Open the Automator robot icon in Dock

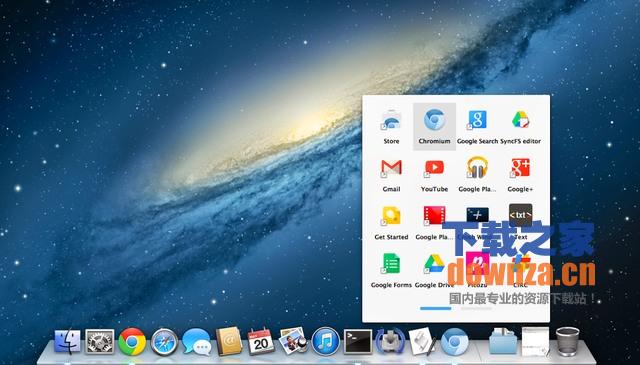tap(390, 341)
